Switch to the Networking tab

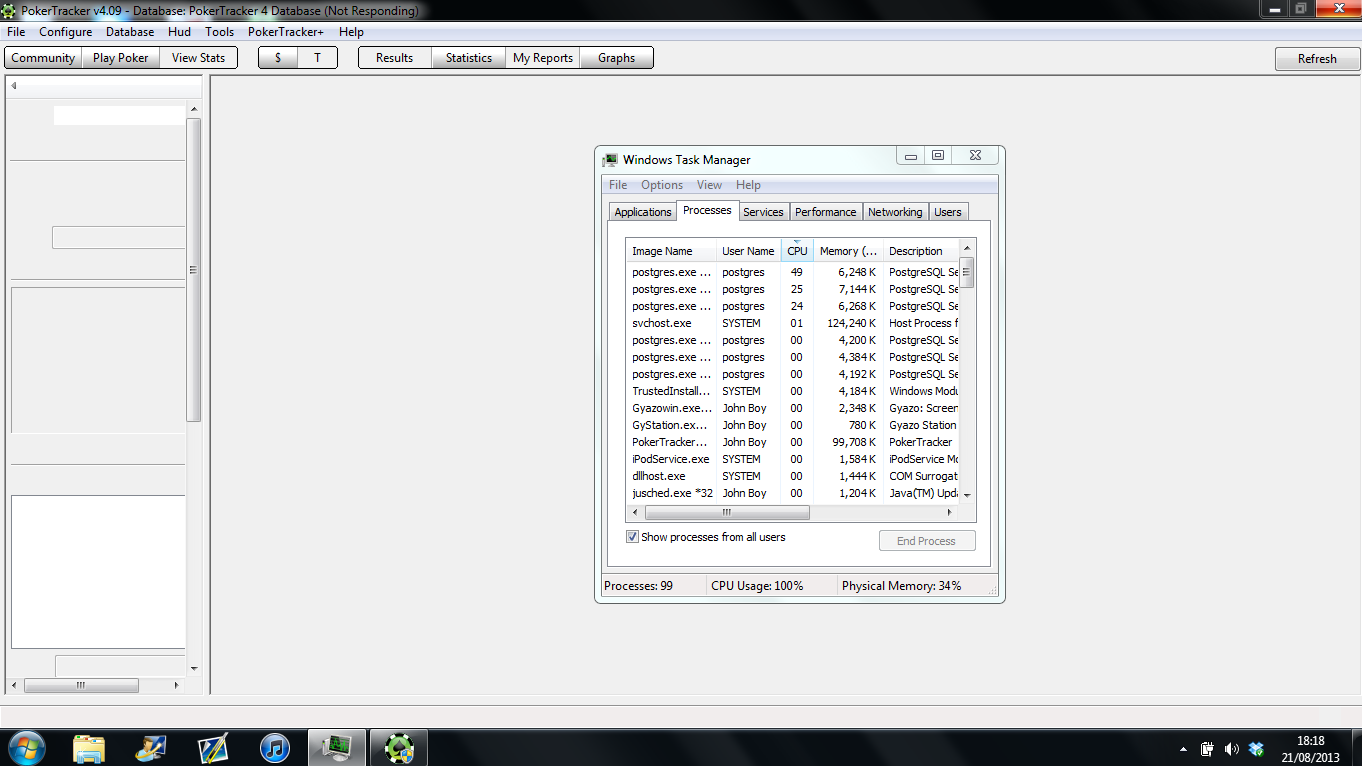point(895,212)
